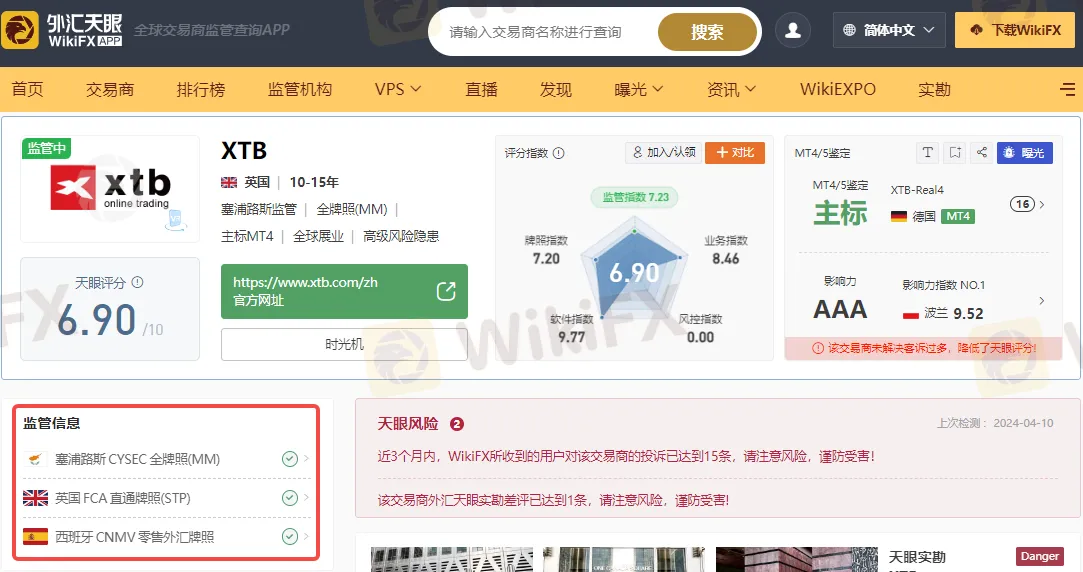This screenshot has height=572, width=1083.
Task: Click the blue 曝光 report button
Action: [1025, 153]
